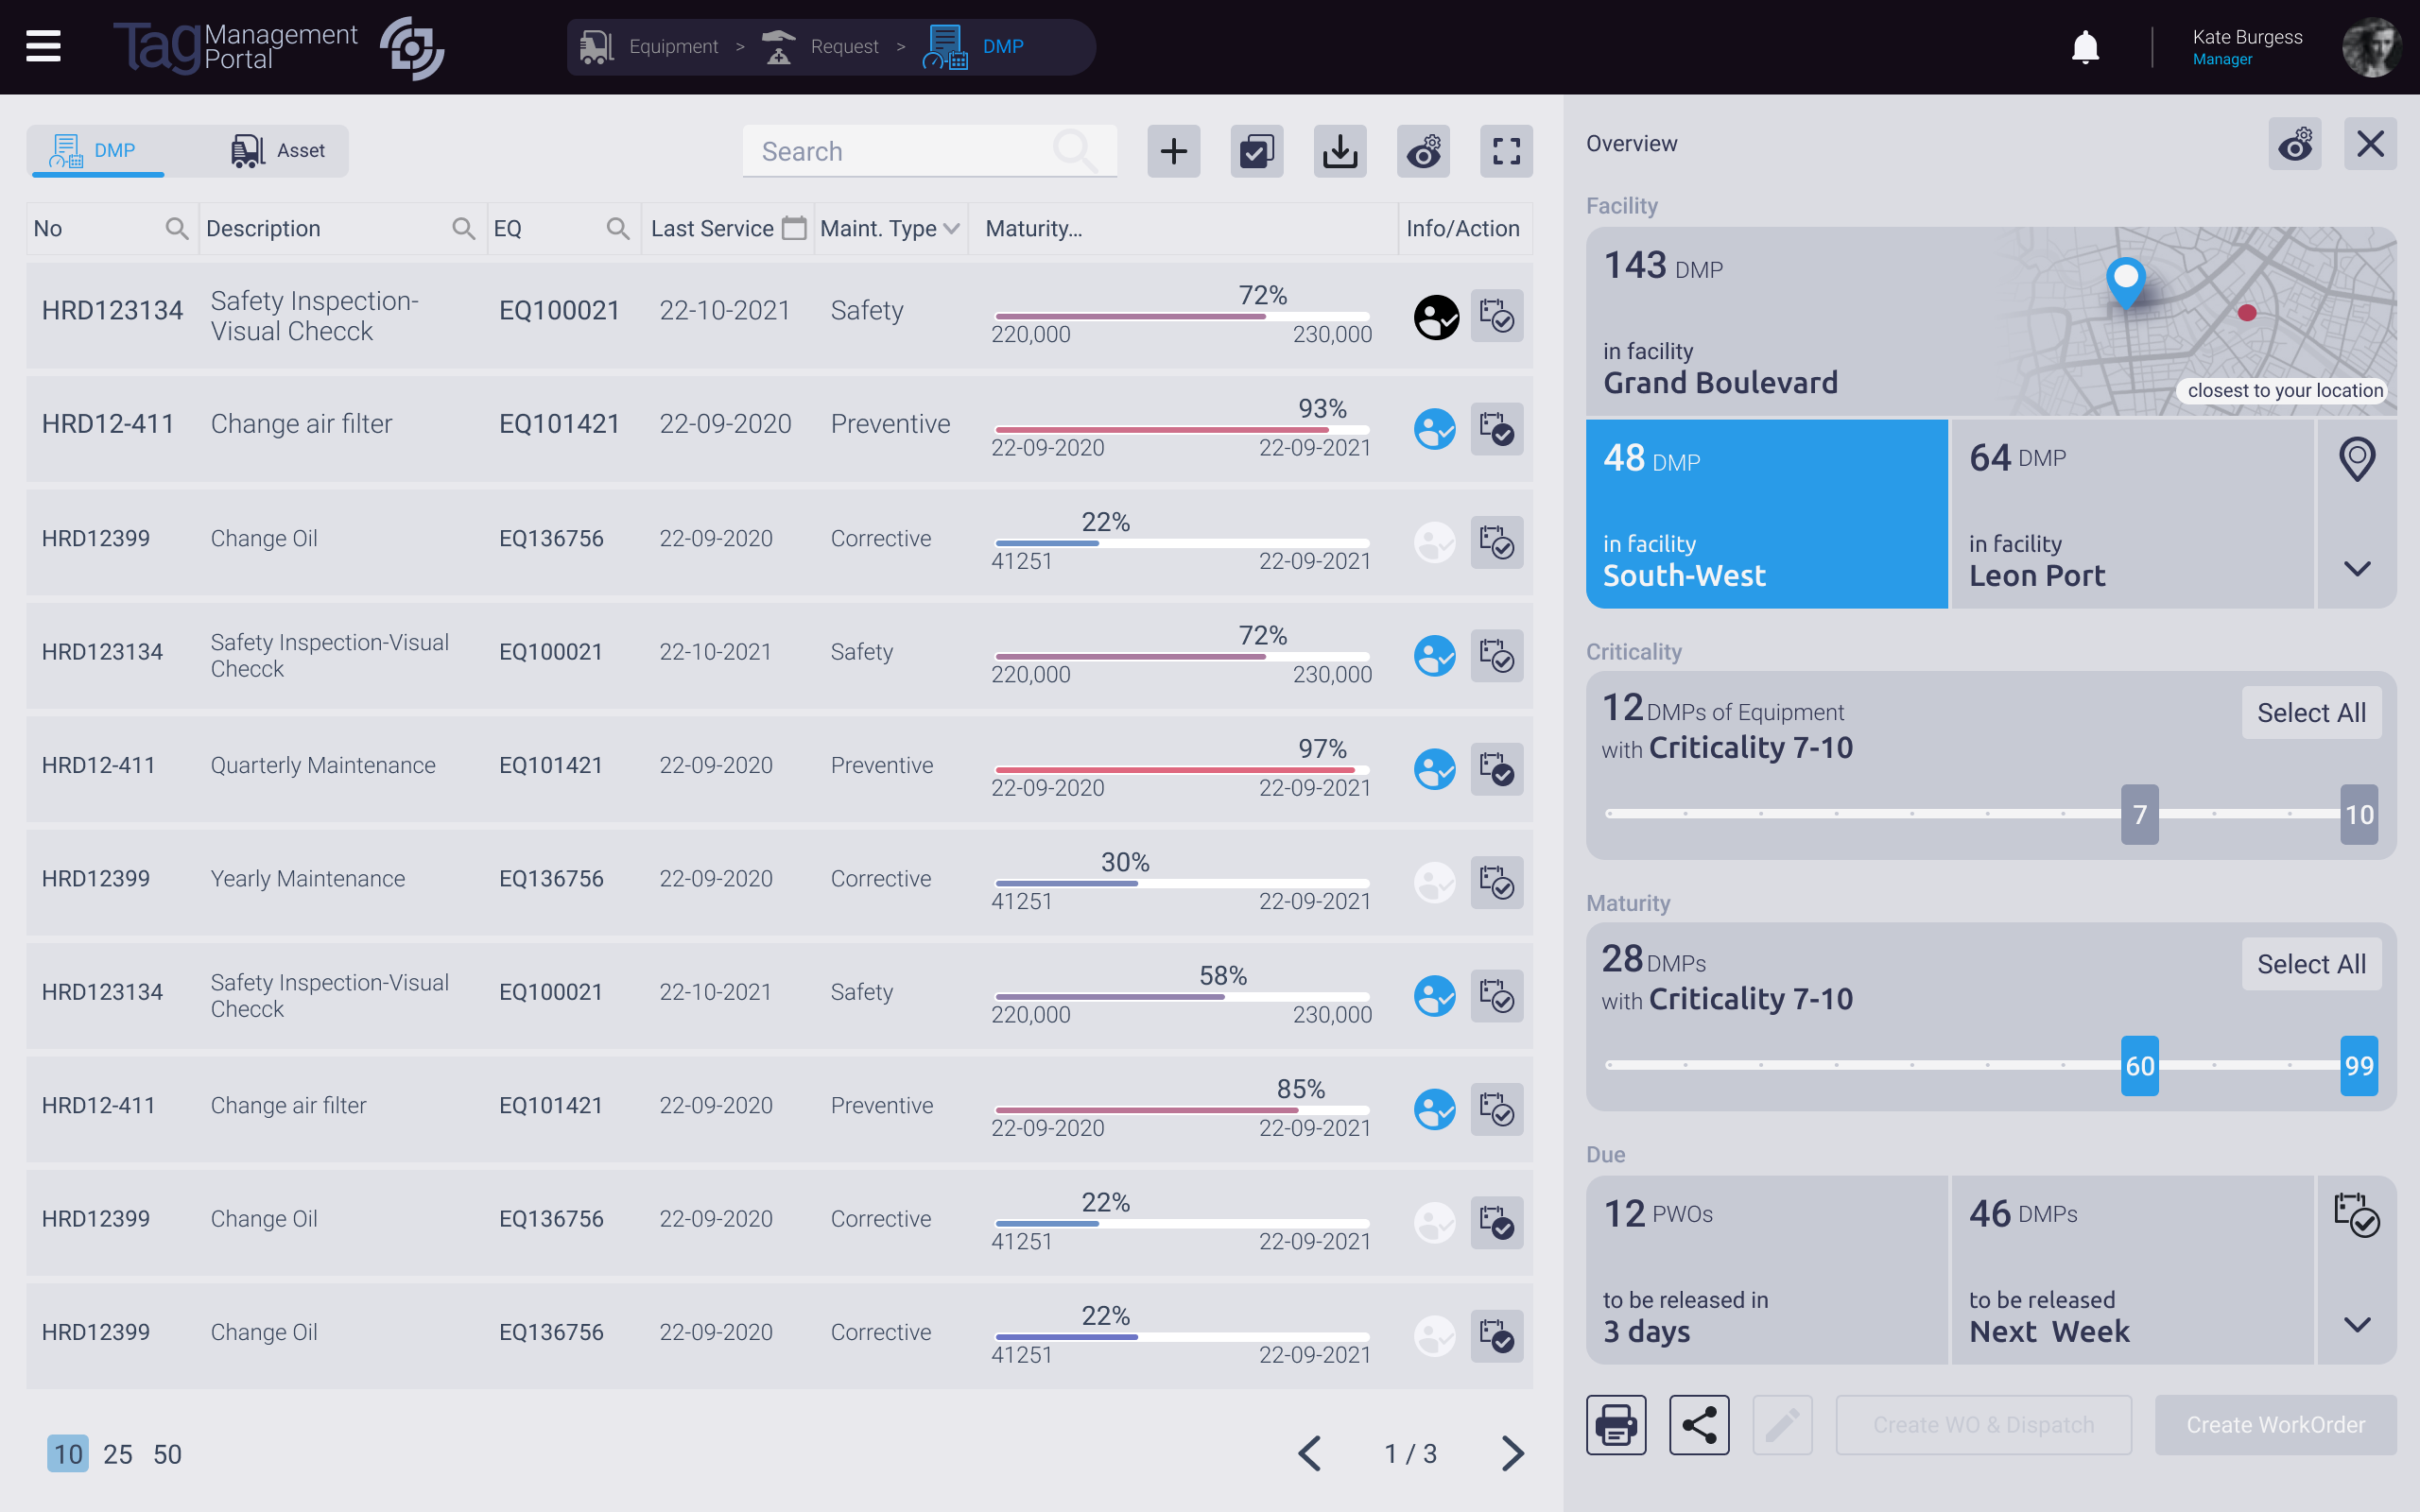Click inside the Search input field
This screenshot has width=2420, height=1512.
900,151
